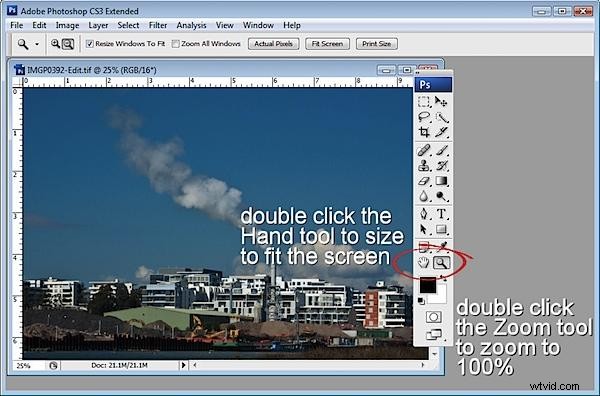Select the Crop tool
This screenshot has width=600, height=396.
coord(424,132)
